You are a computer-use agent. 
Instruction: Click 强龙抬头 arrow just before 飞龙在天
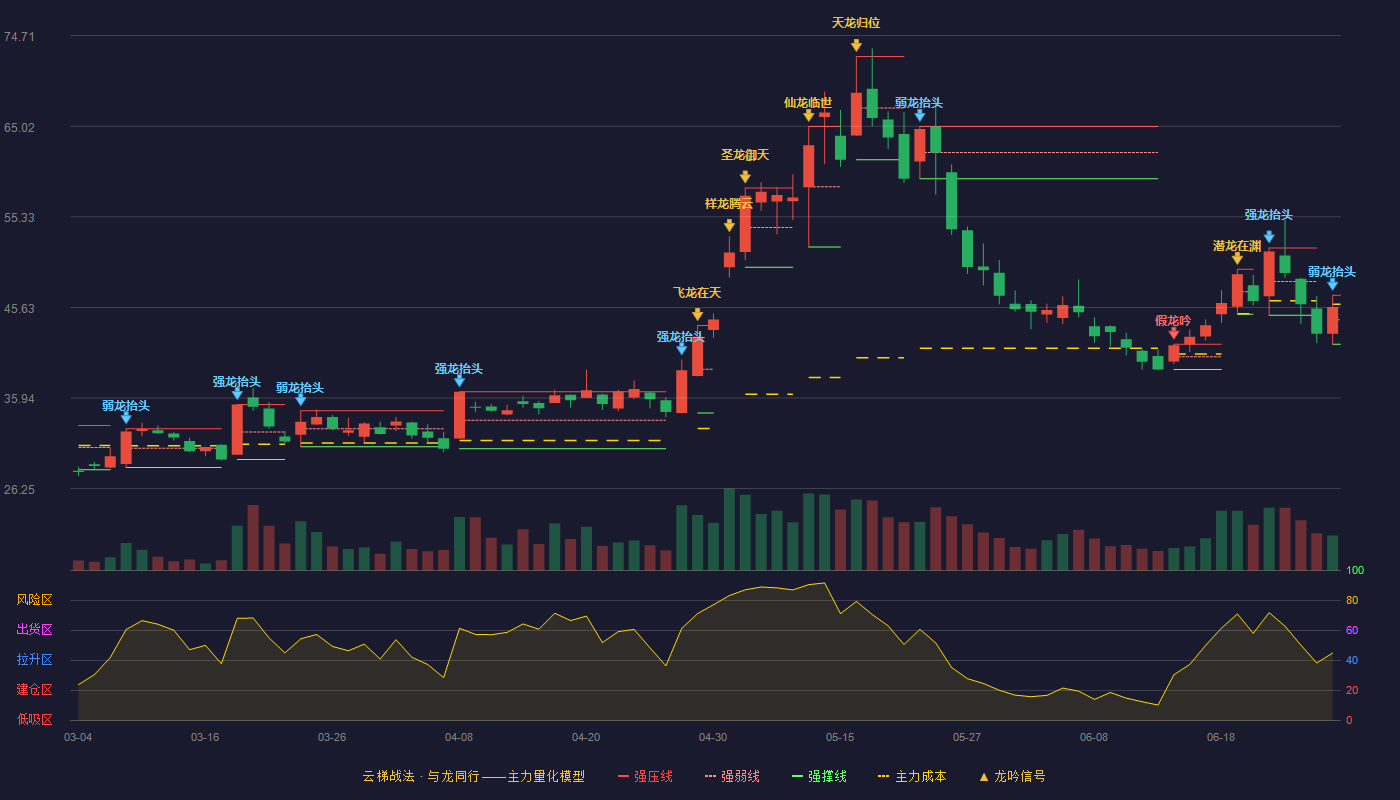681,349
